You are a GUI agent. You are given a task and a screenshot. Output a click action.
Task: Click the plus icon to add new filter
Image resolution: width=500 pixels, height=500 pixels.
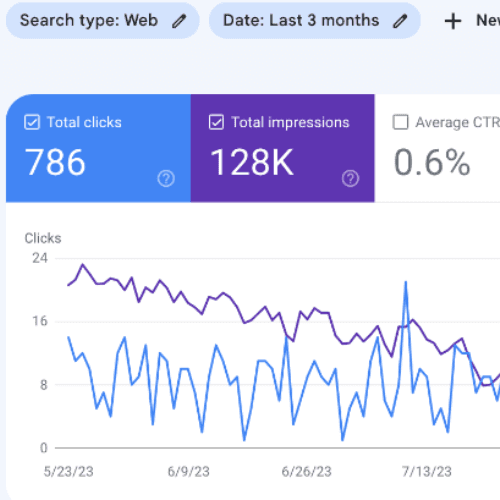(453, 21)
